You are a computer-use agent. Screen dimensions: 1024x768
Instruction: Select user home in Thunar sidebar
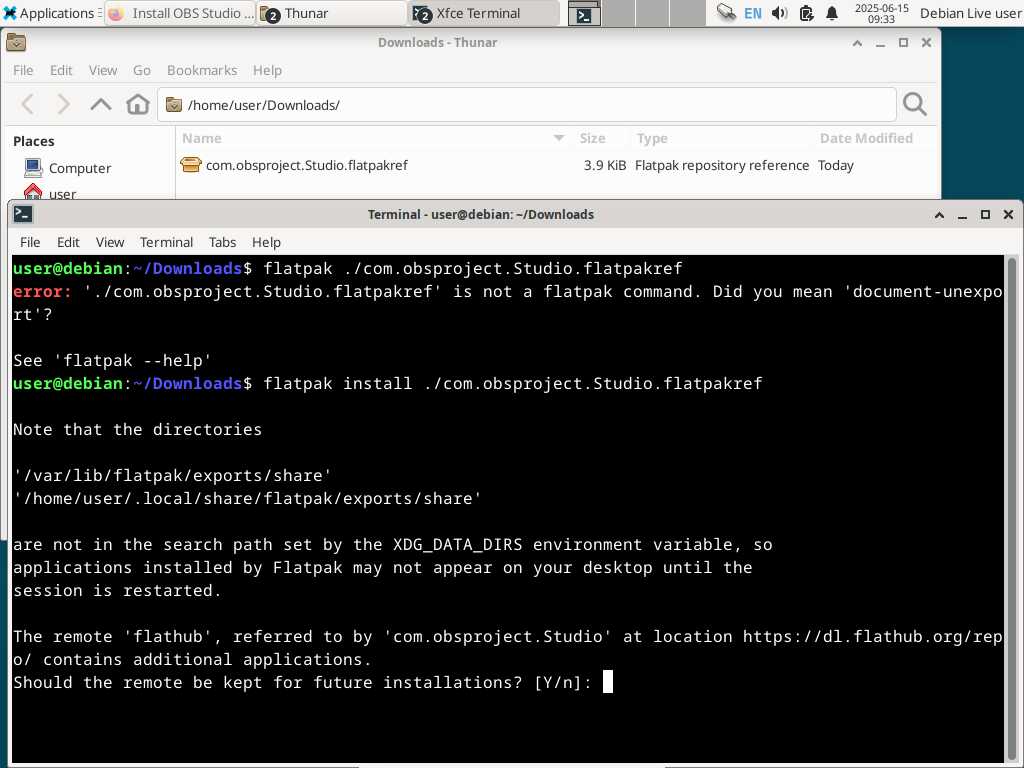pos(51,193)
